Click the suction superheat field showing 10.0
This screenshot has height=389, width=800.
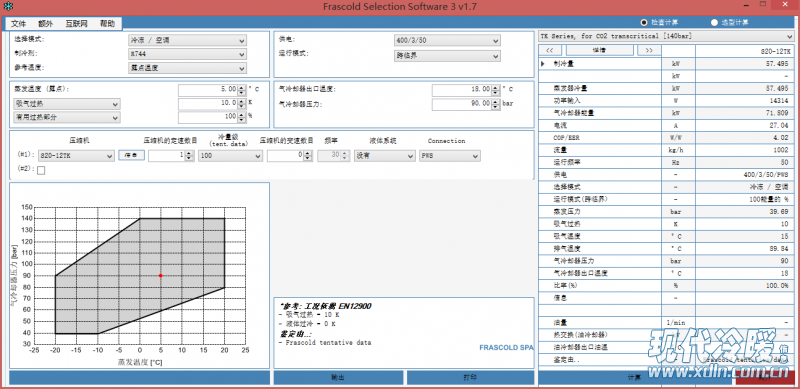208,104
